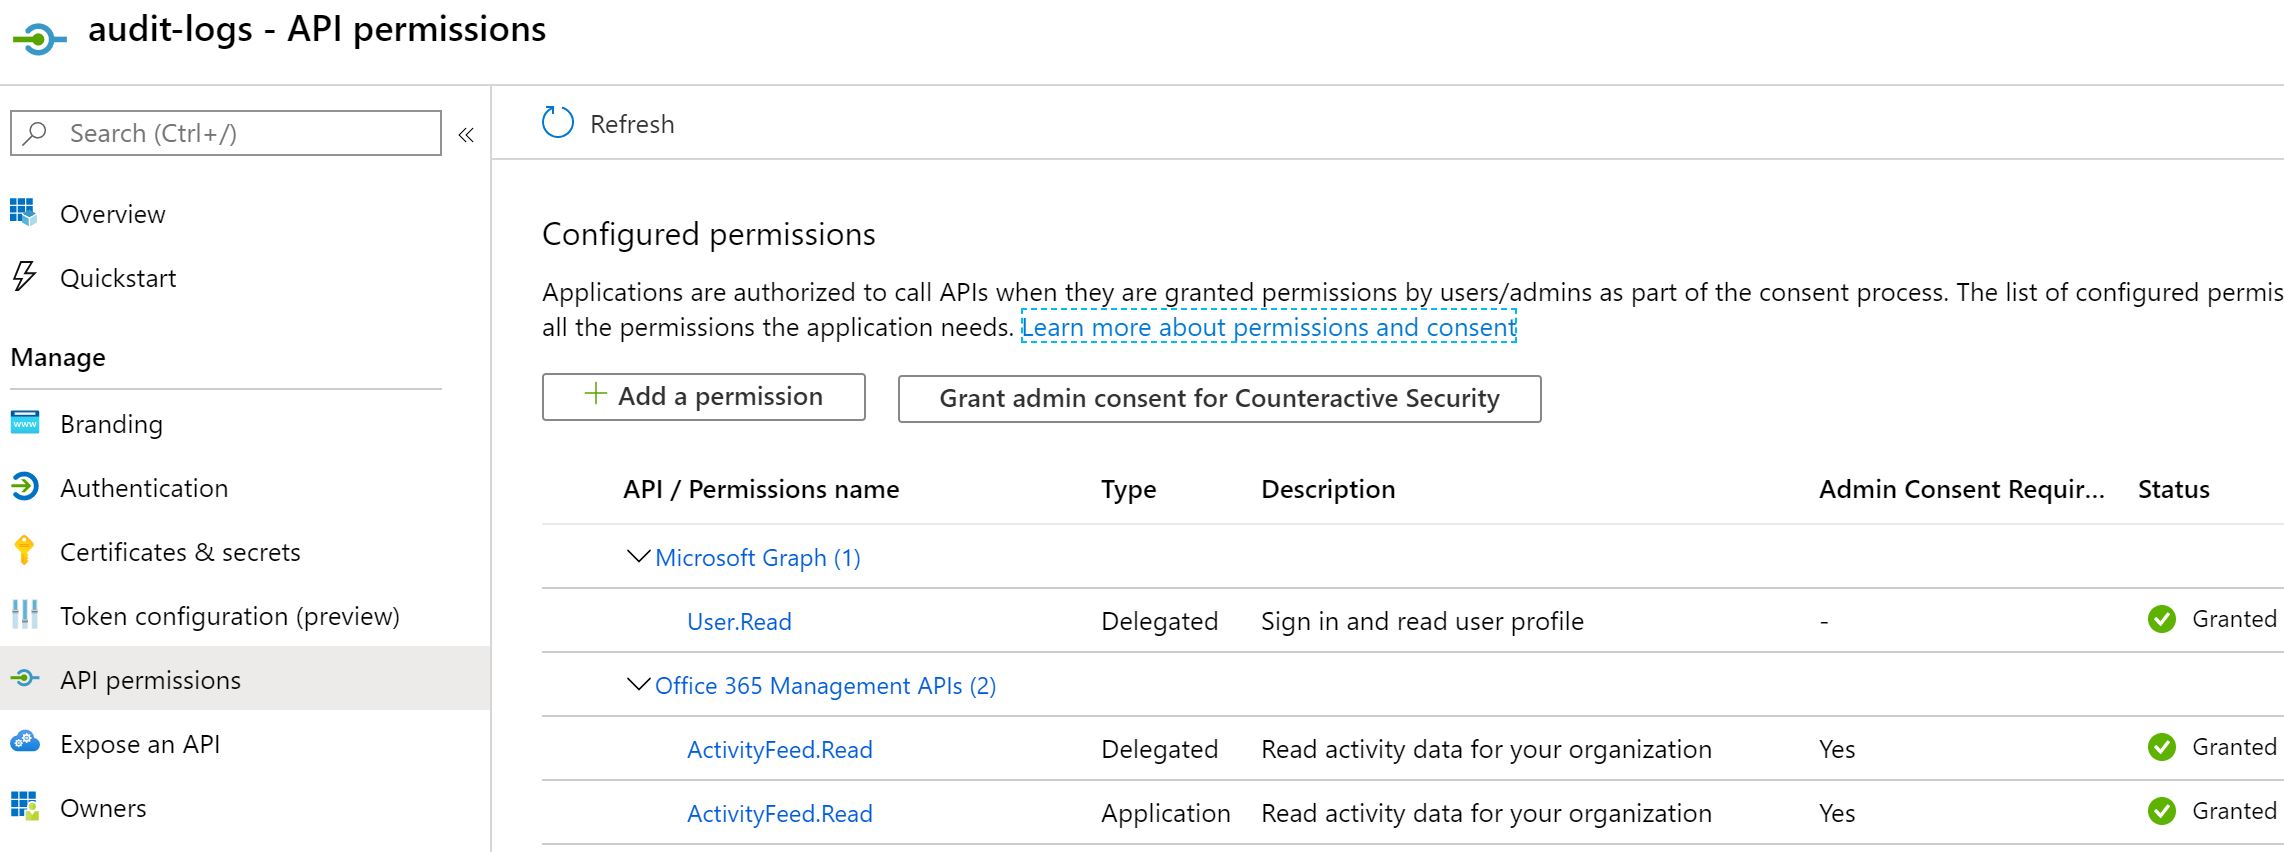Open Learn more about permissions link
Image resolution: width=2284 pixels, height=852 pixels.
click(1268, 328)
